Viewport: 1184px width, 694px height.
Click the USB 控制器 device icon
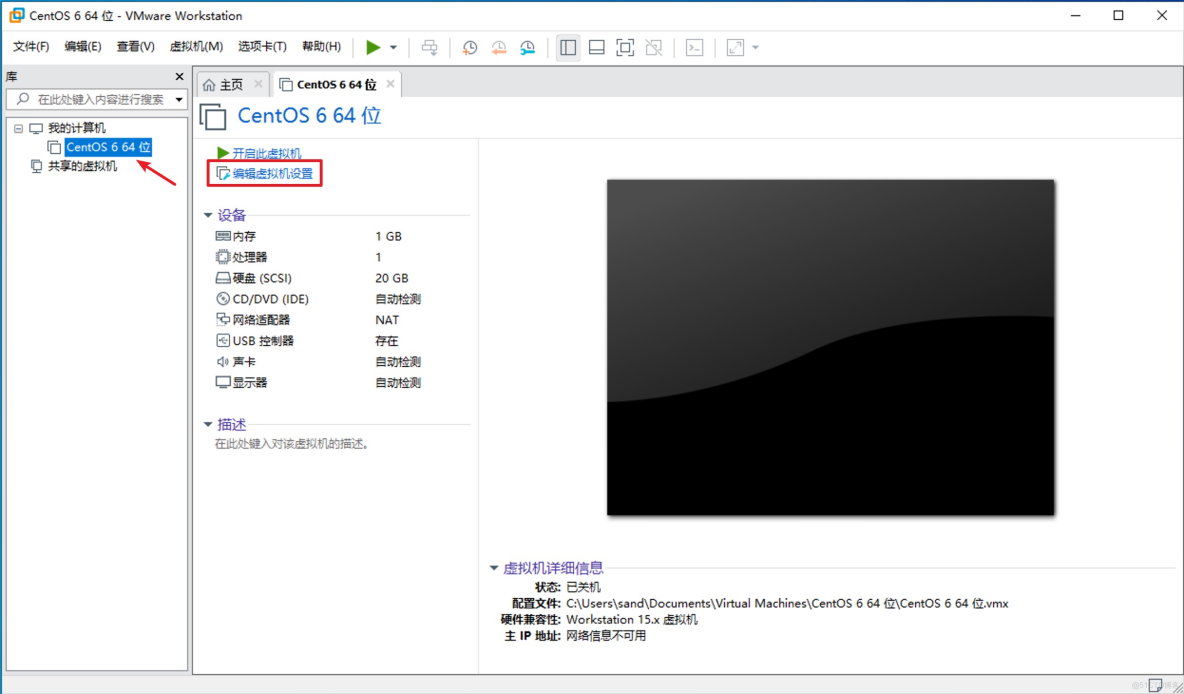(223, 341)
